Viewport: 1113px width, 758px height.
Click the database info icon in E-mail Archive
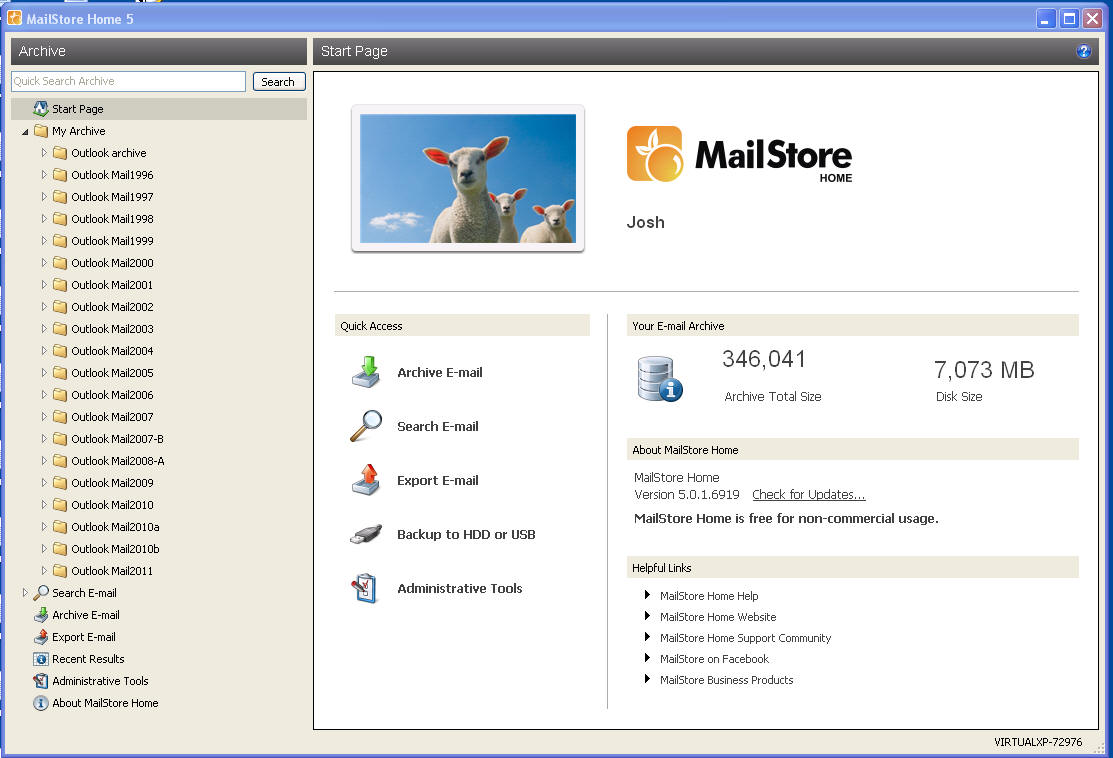click(x=659, y=379)
